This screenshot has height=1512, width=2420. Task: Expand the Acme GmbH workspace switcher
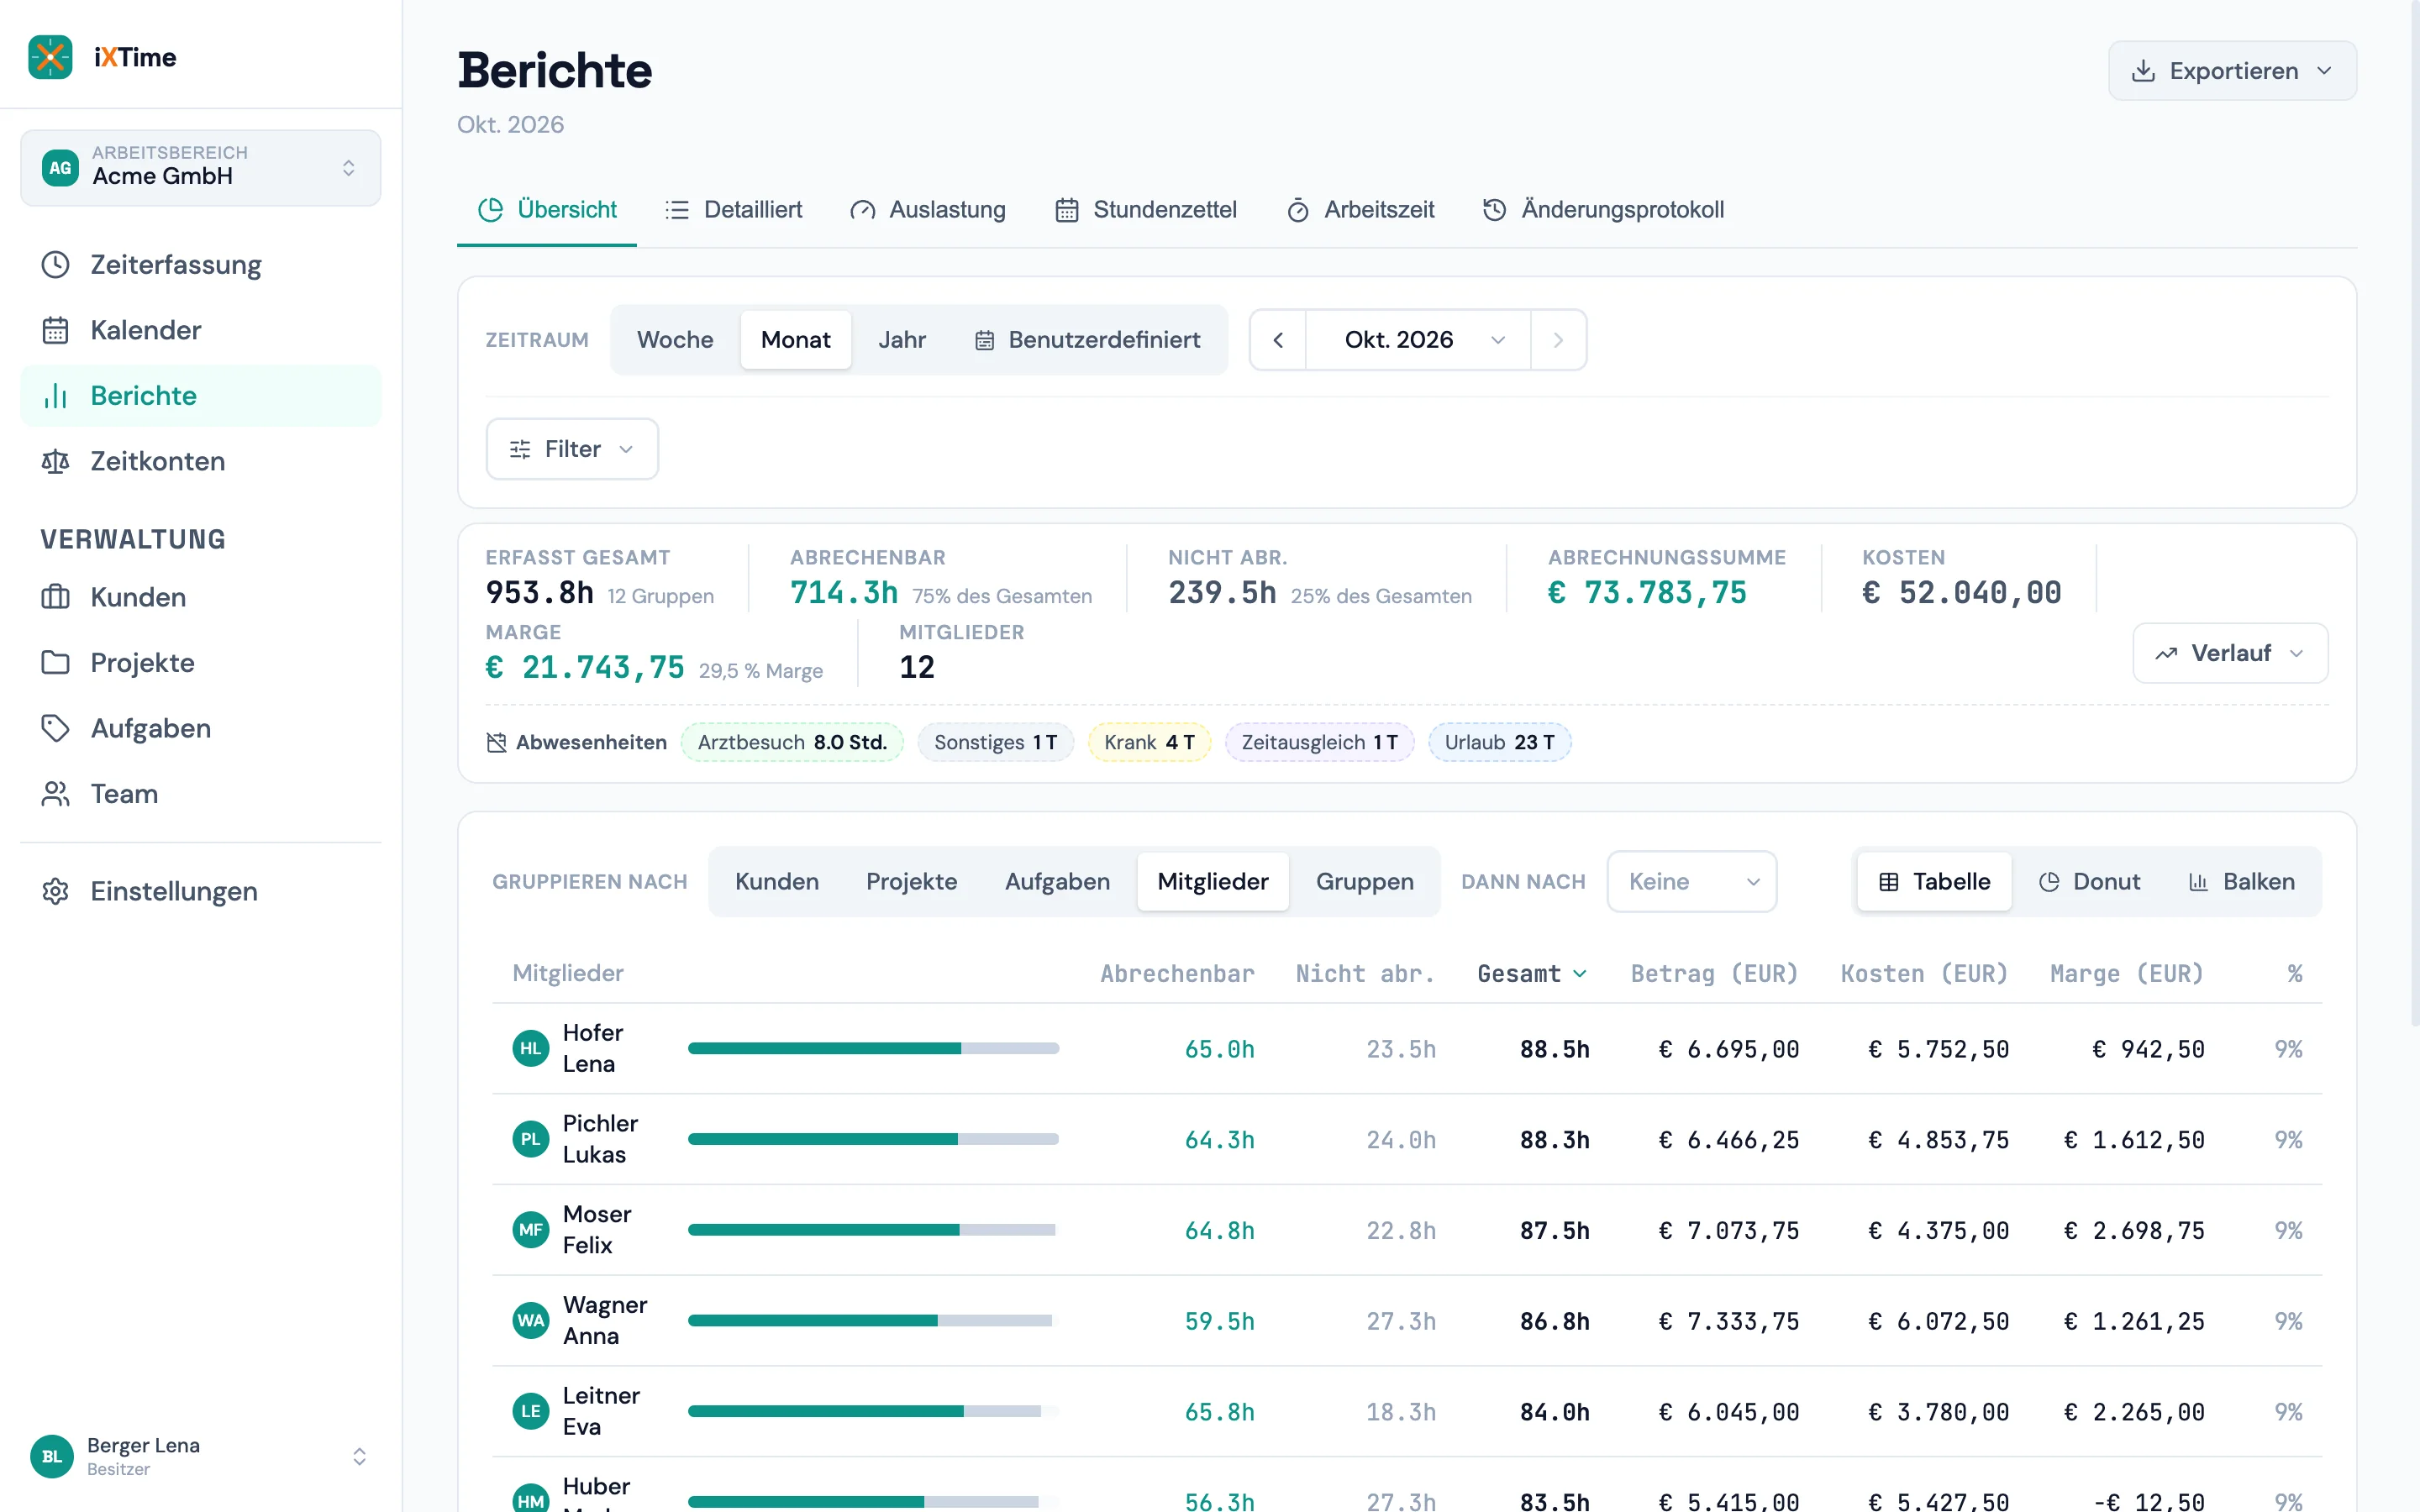click(200, 167)
